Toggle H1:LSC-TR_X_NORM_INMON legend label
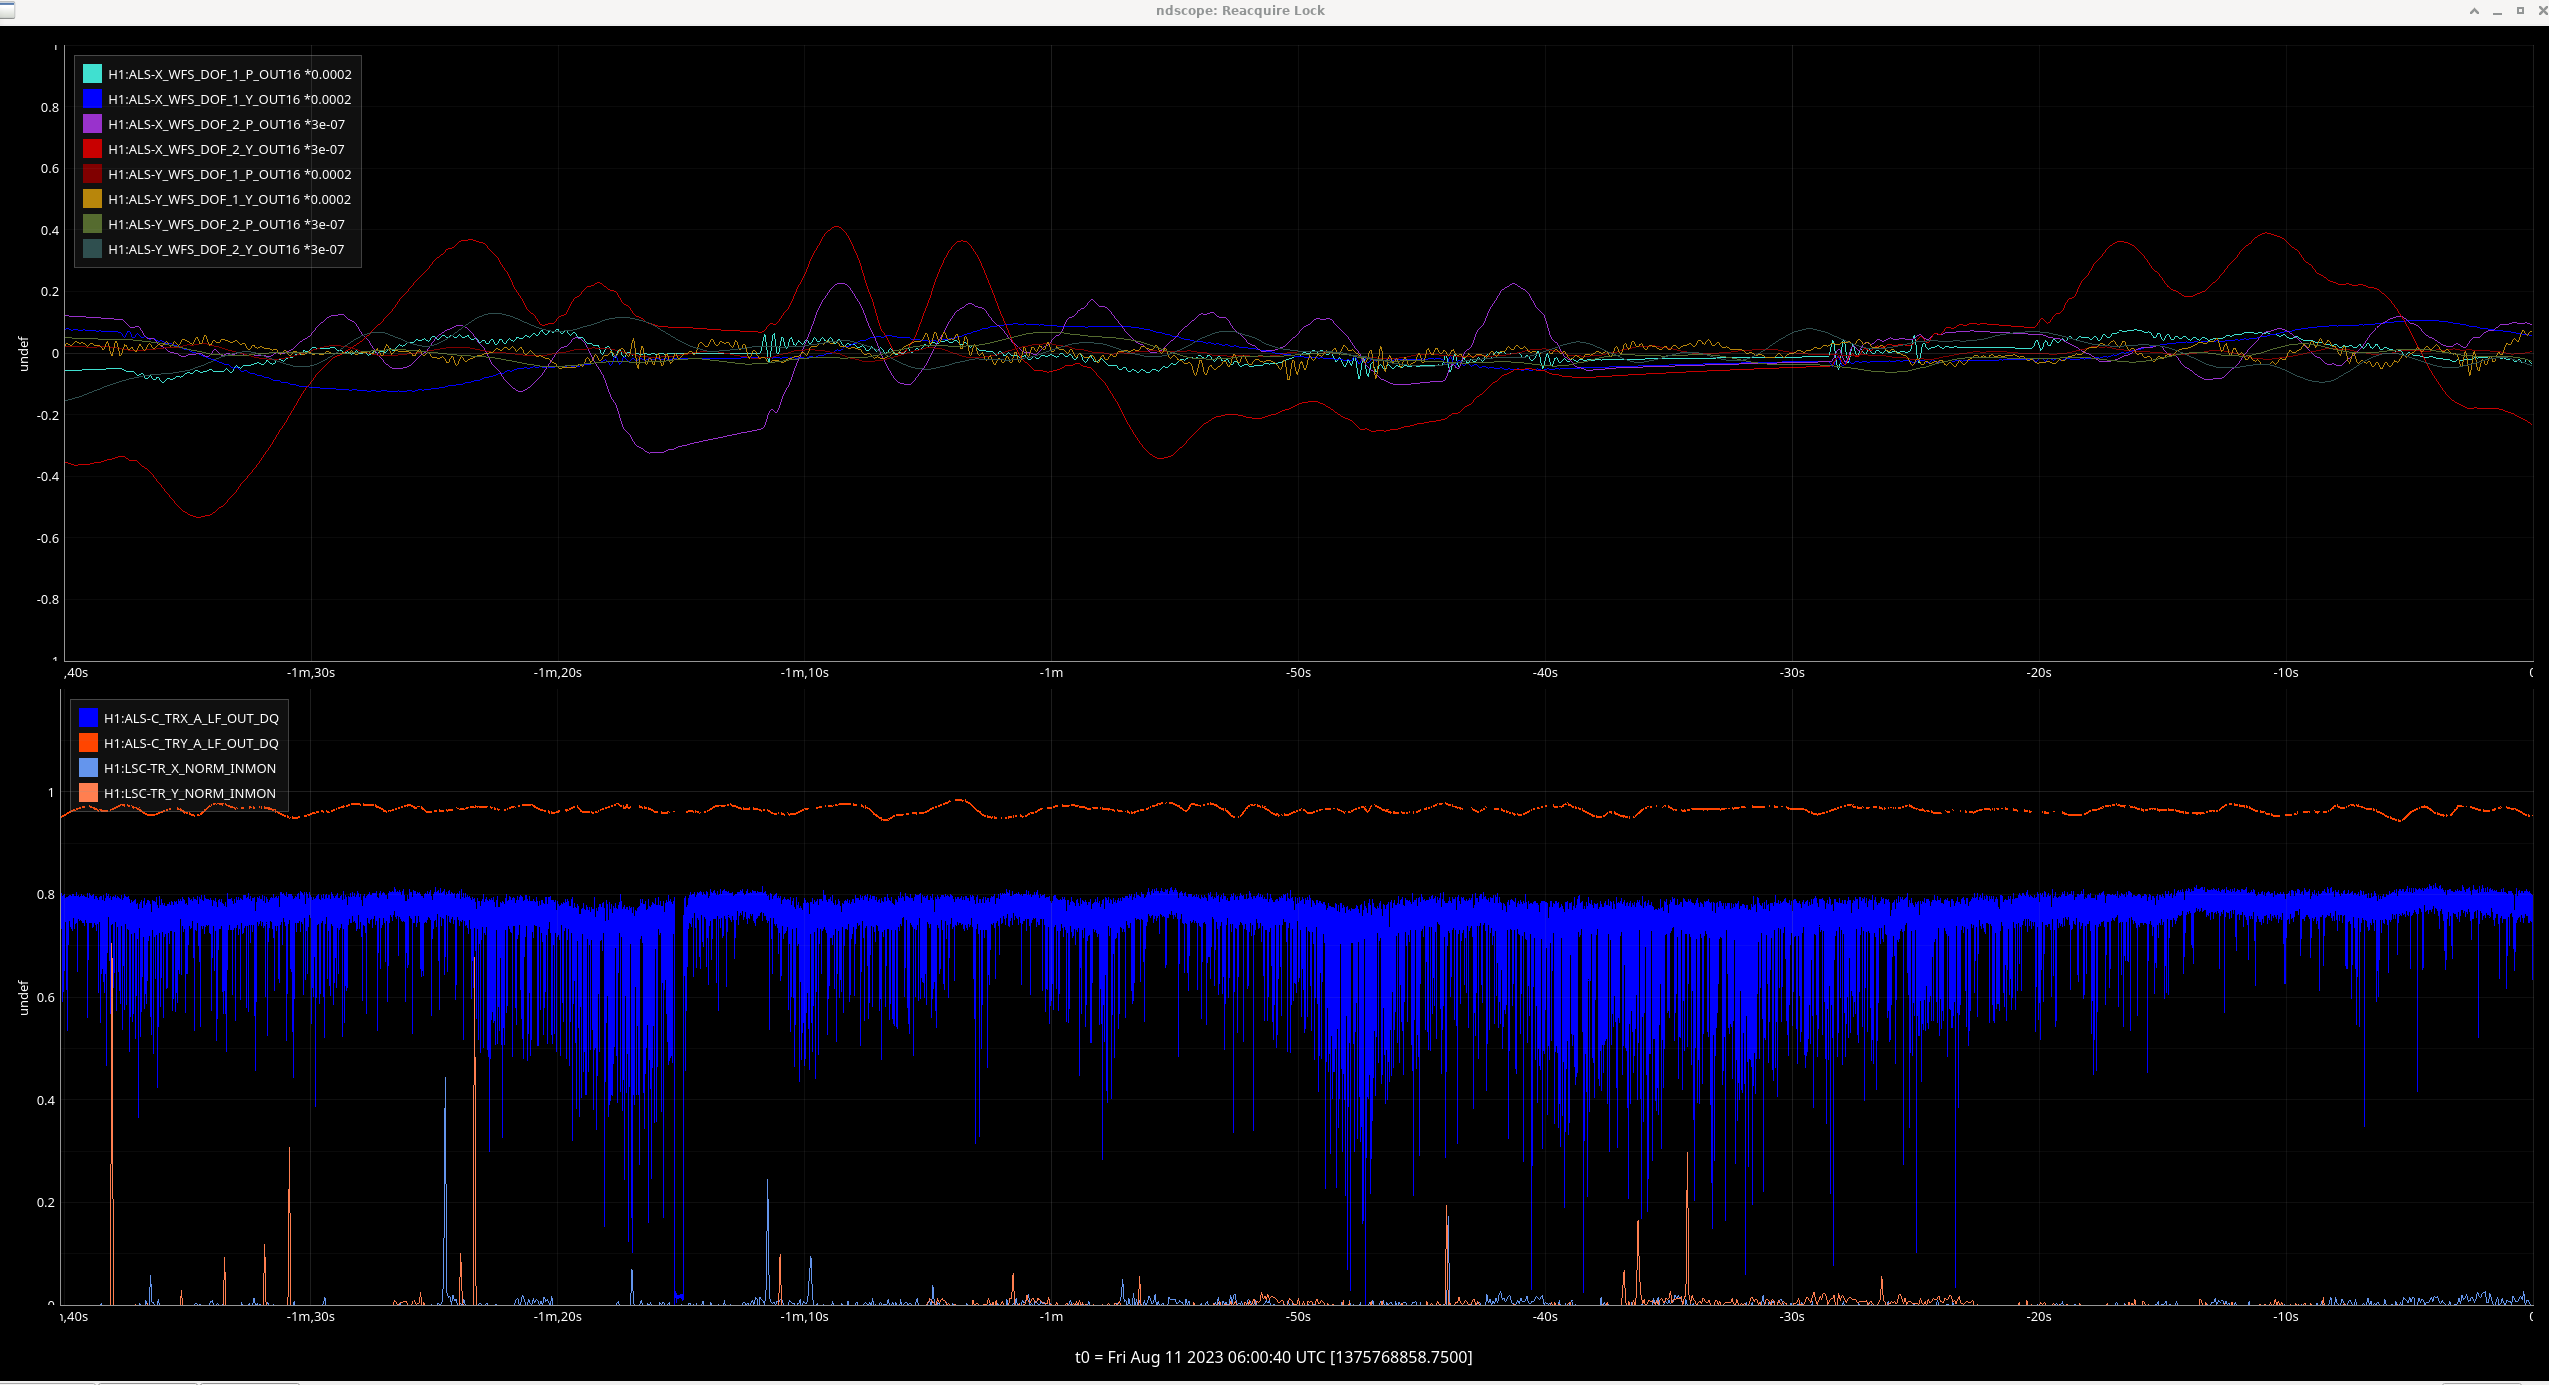2549x1385 pixels. (190, 768)
